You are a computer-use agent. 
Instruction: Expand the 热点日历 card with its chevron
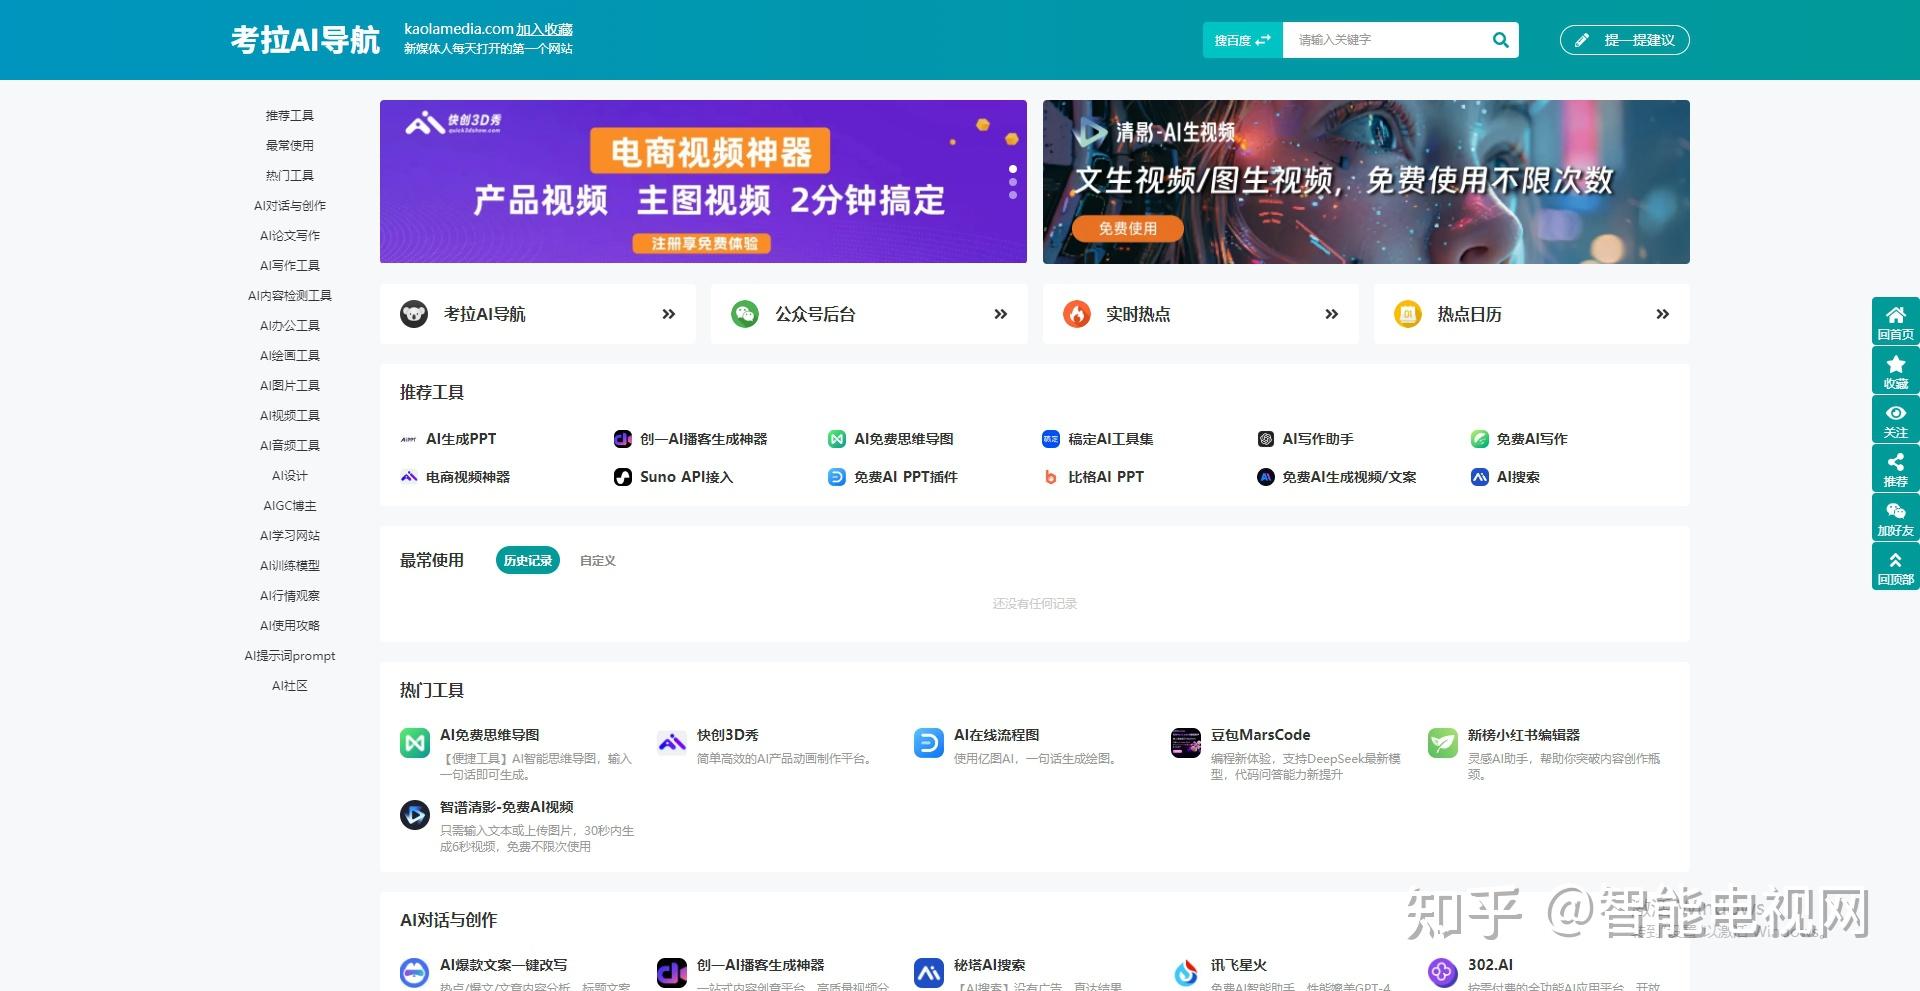tap(1662, 313)
